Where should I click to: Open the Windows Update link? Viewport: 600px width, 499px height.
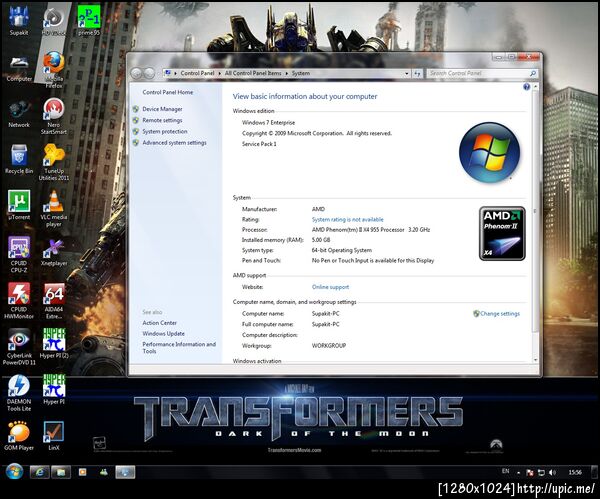pos(163,333)
